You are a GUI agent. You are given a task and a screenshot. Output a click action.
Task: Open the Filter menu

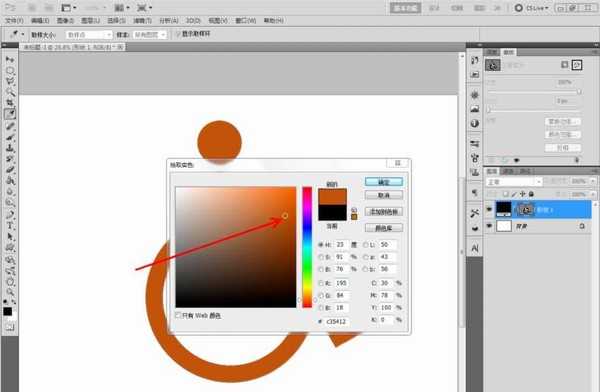(142, 20)
